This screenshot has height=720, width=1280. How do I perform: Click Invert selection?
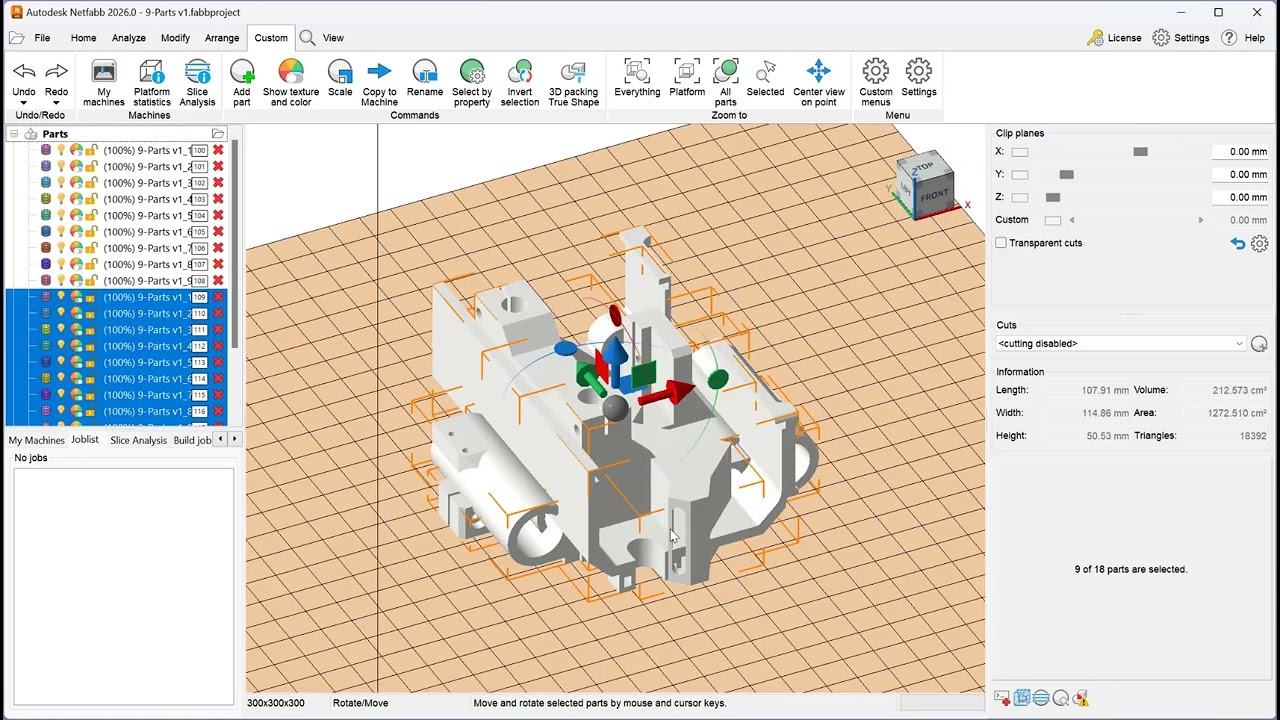coord(520,82)
